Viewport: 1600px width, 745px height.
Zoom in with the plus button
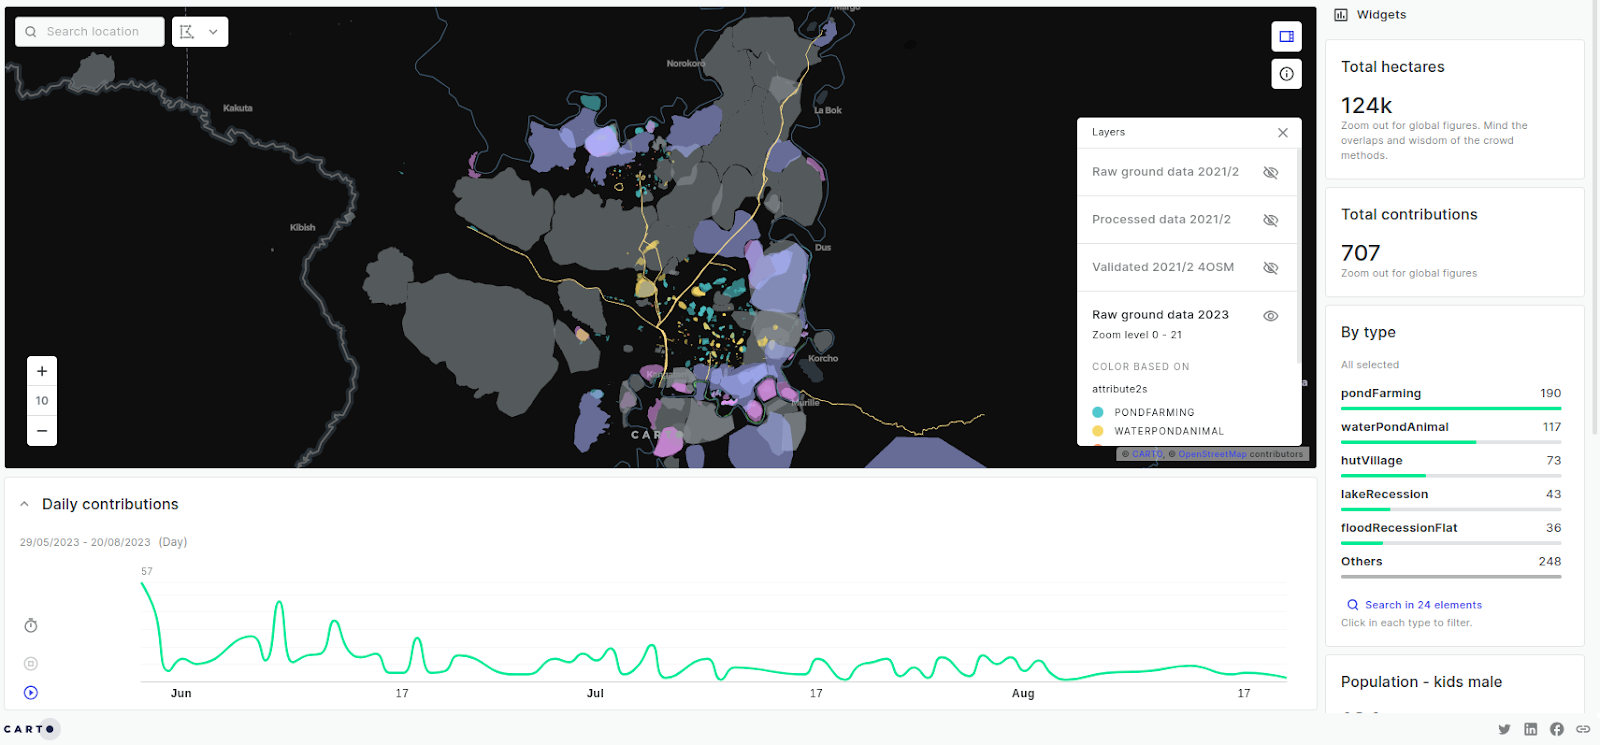[x=42, y=371]
